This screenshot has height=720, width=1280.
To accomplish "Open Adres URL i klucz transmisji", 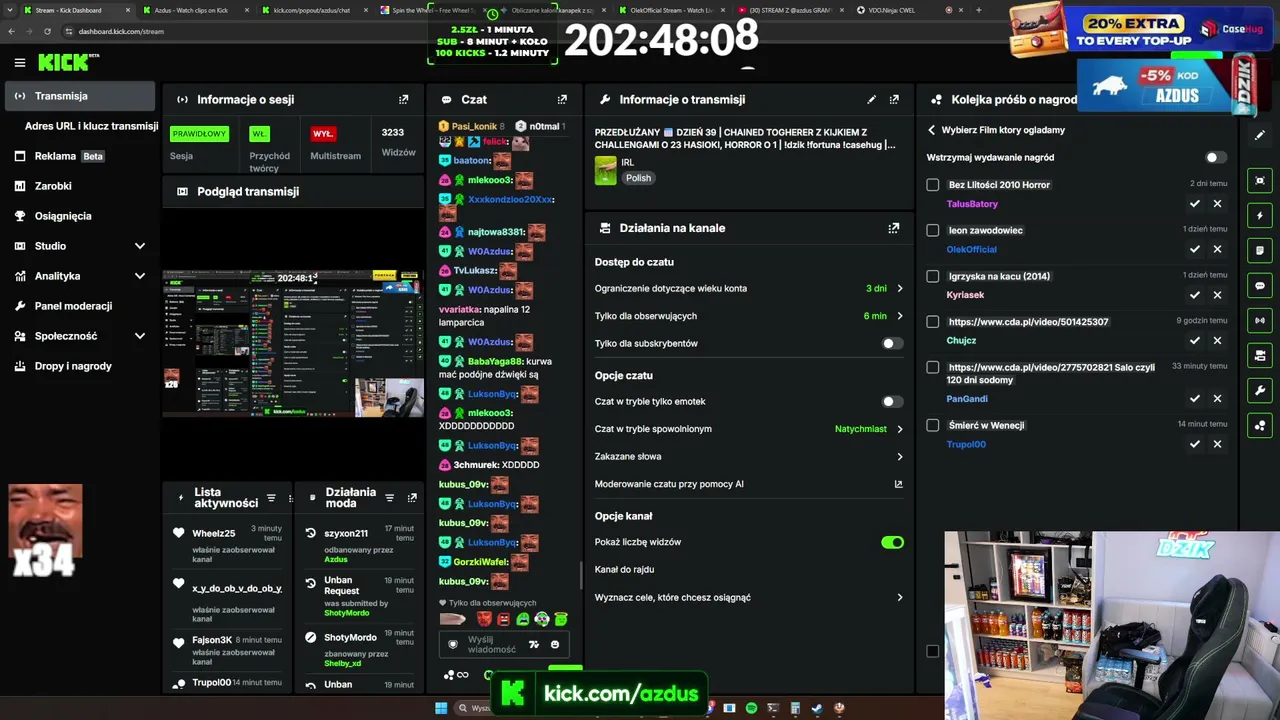I will click(x=91, y=126).
